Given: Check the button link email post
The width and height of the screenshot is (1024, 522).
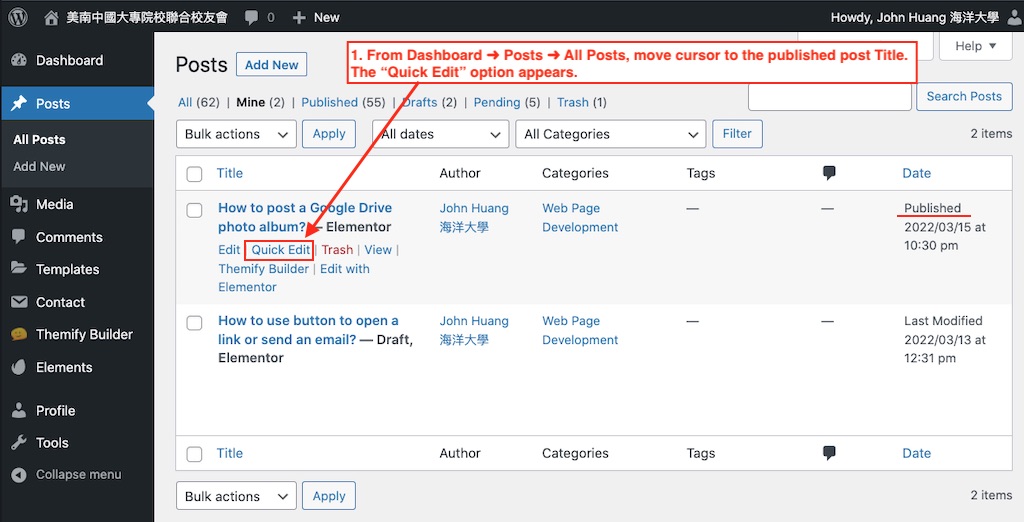Looking at the screenshot, I should pyautogui.click(x=194, y=323).
